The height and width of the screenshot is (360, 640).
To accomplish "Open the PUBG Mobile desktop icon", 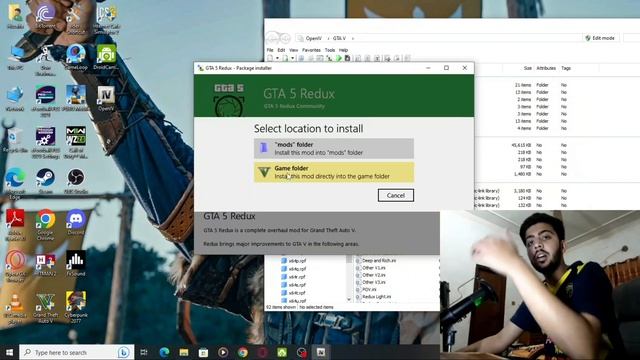I will [76, 99].
